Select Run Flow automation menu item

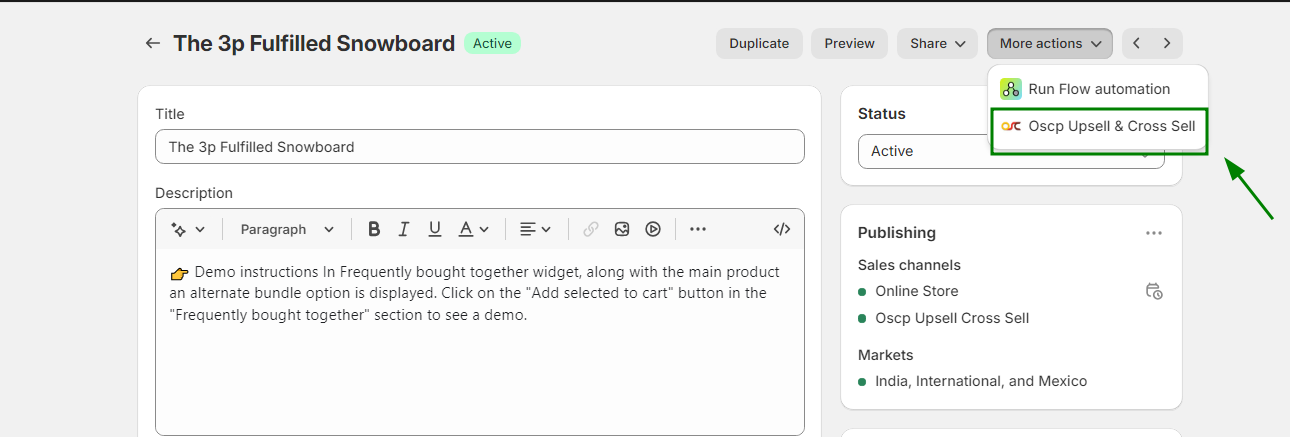point(1098,89)
